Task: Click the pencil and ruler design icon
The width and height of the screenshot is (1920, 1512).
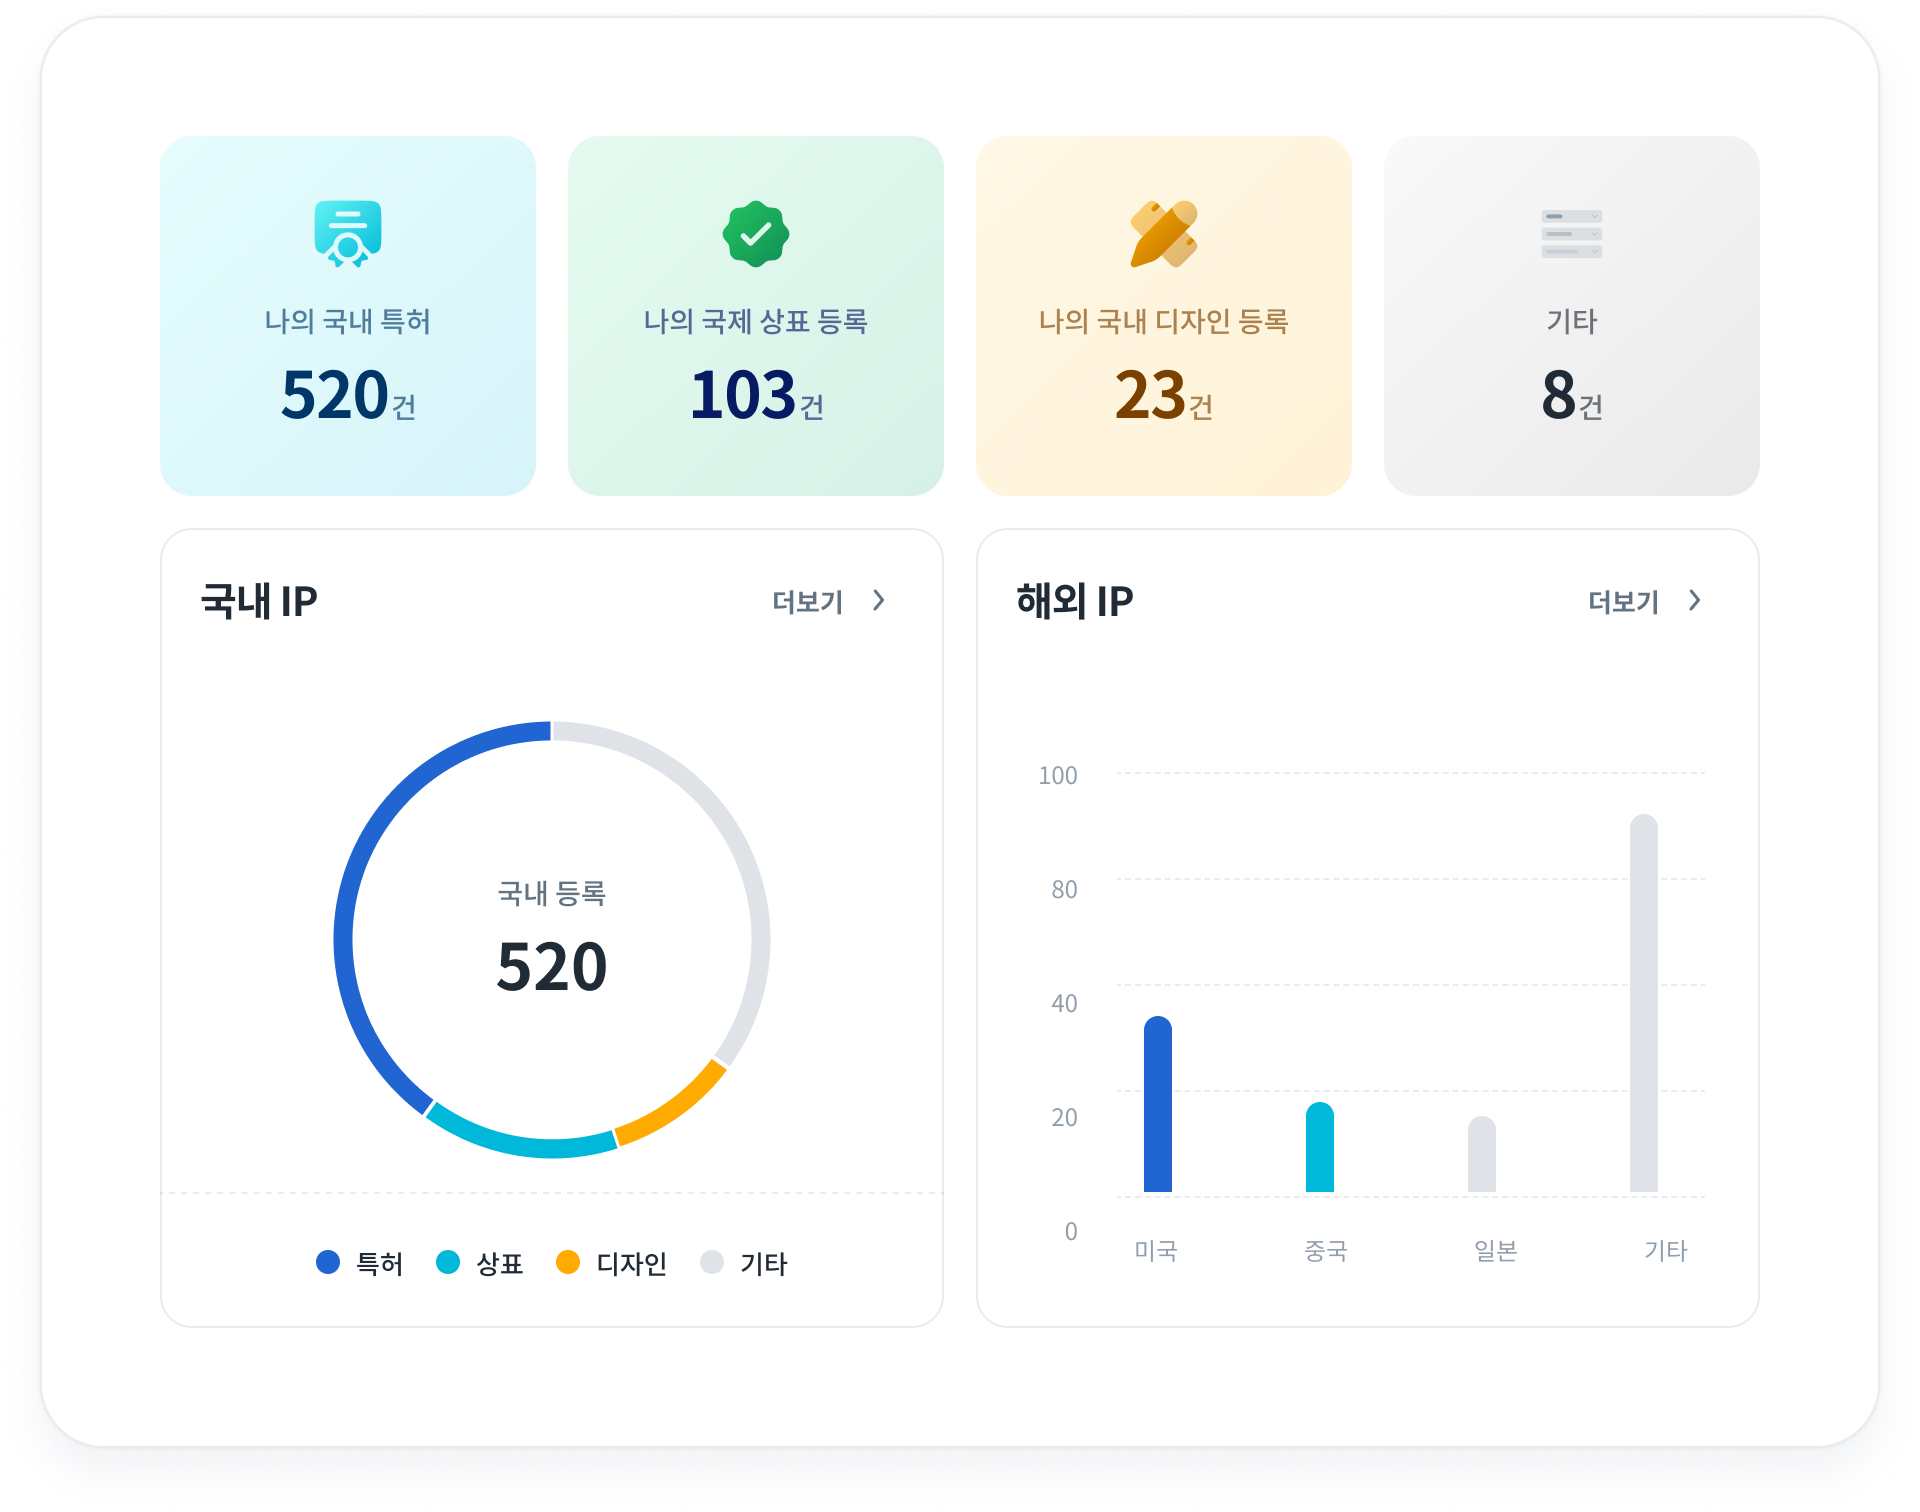Action: point(1163,234)
